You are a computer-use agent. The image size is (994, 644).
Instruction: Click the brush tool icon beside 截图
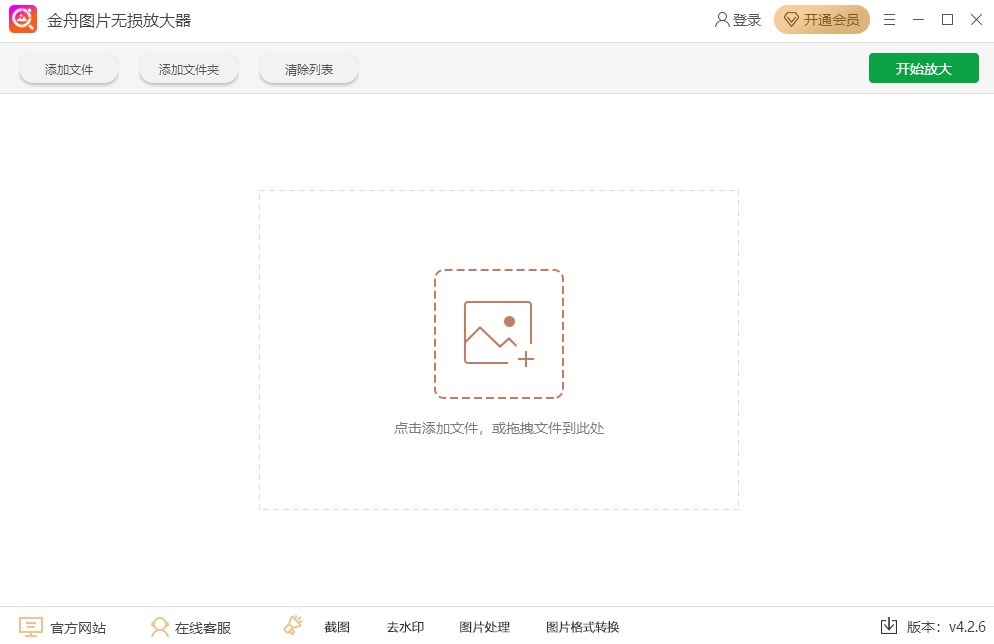[292, 624]
